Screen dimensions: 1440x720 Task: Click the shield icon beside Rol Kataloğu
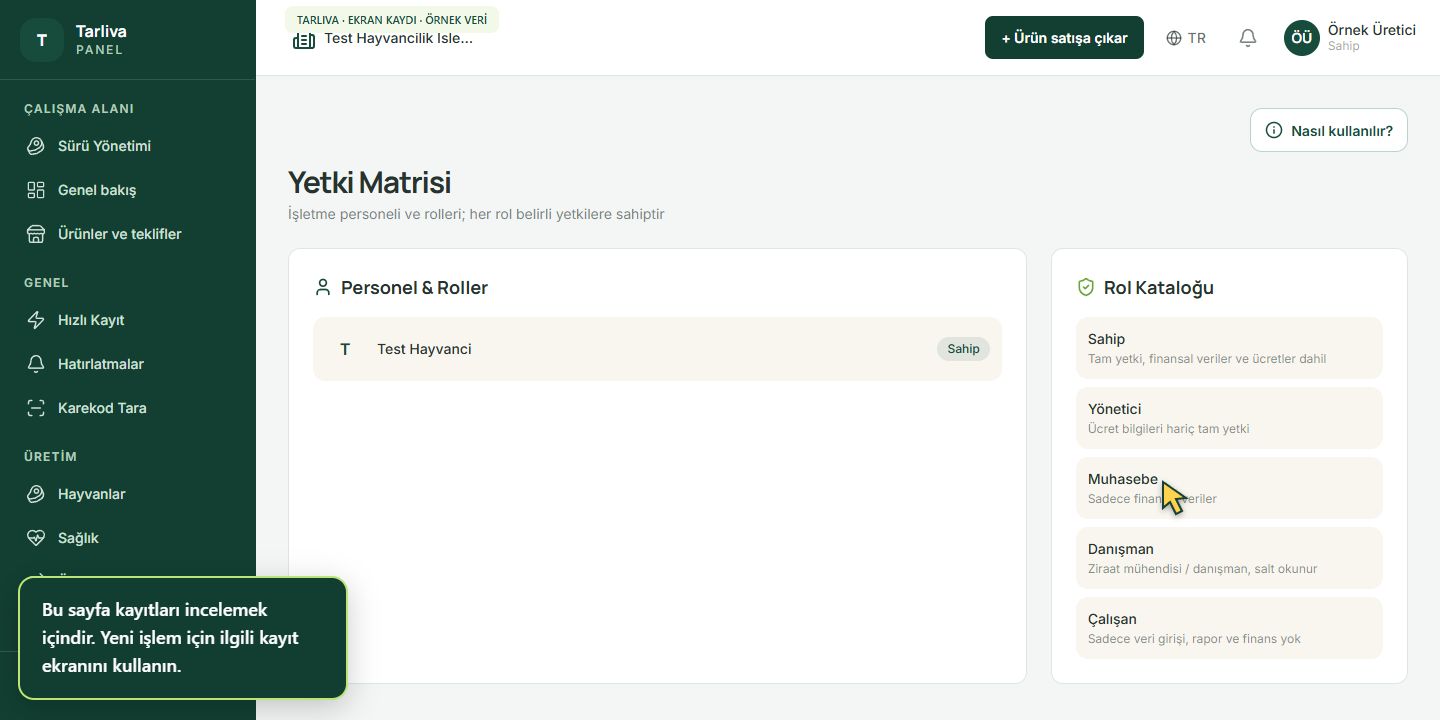tap(1085, 287)
